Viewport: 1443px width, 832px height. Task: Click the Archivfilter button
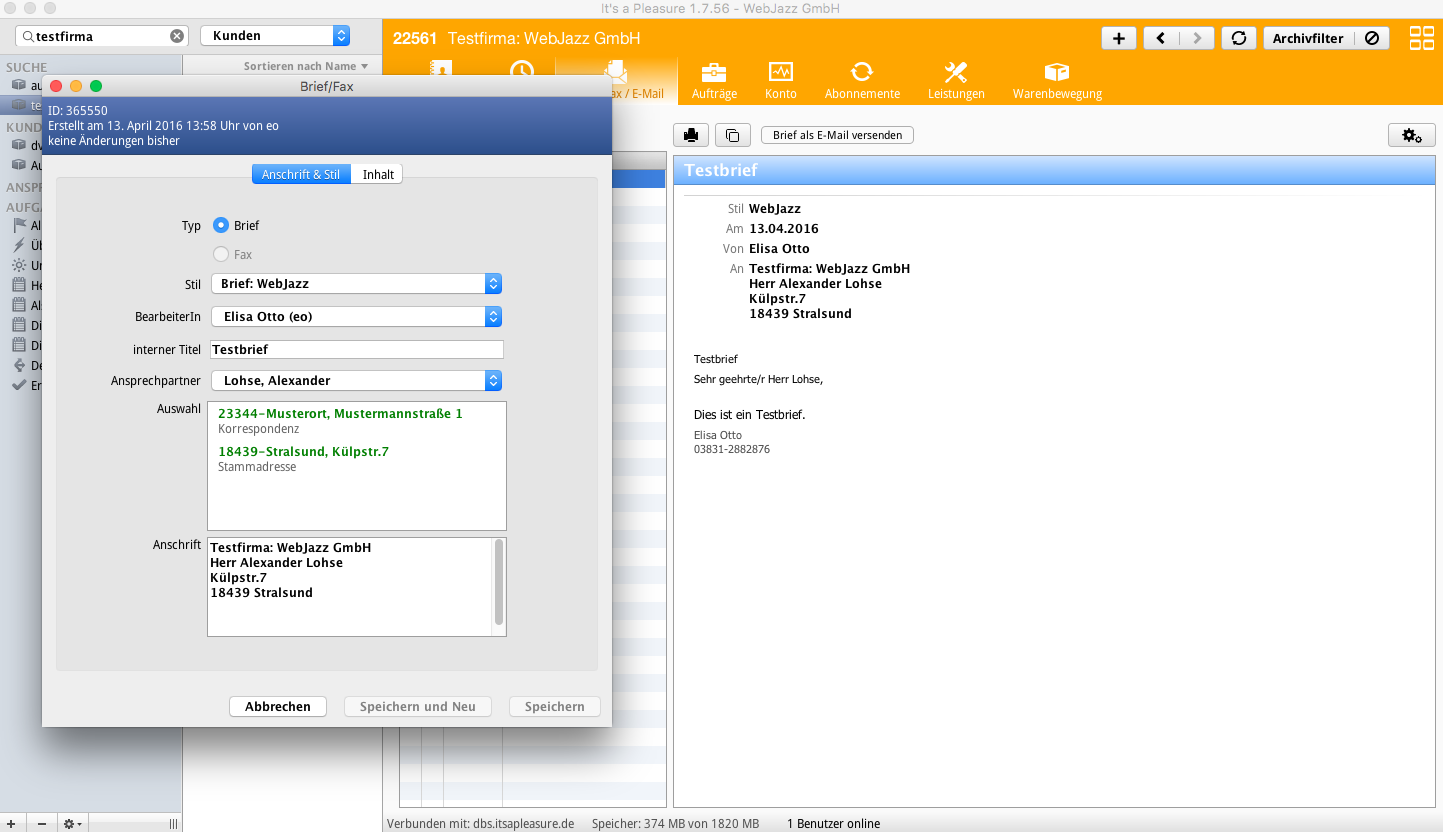click(1308, 38)
